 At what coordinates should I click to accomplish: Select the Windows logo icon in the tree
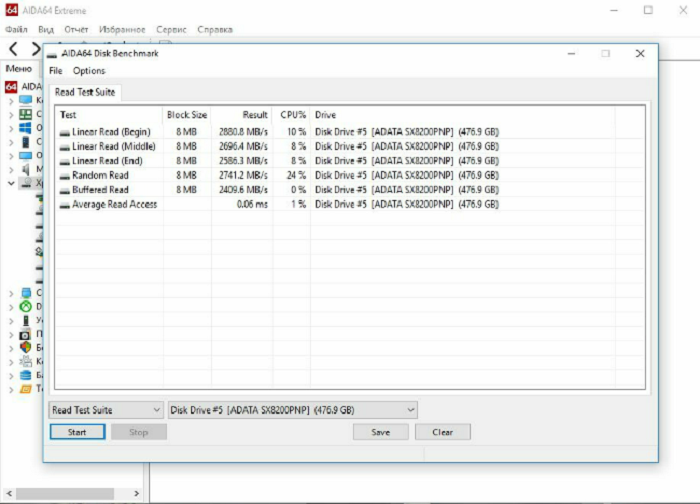(x=25, y=128)
